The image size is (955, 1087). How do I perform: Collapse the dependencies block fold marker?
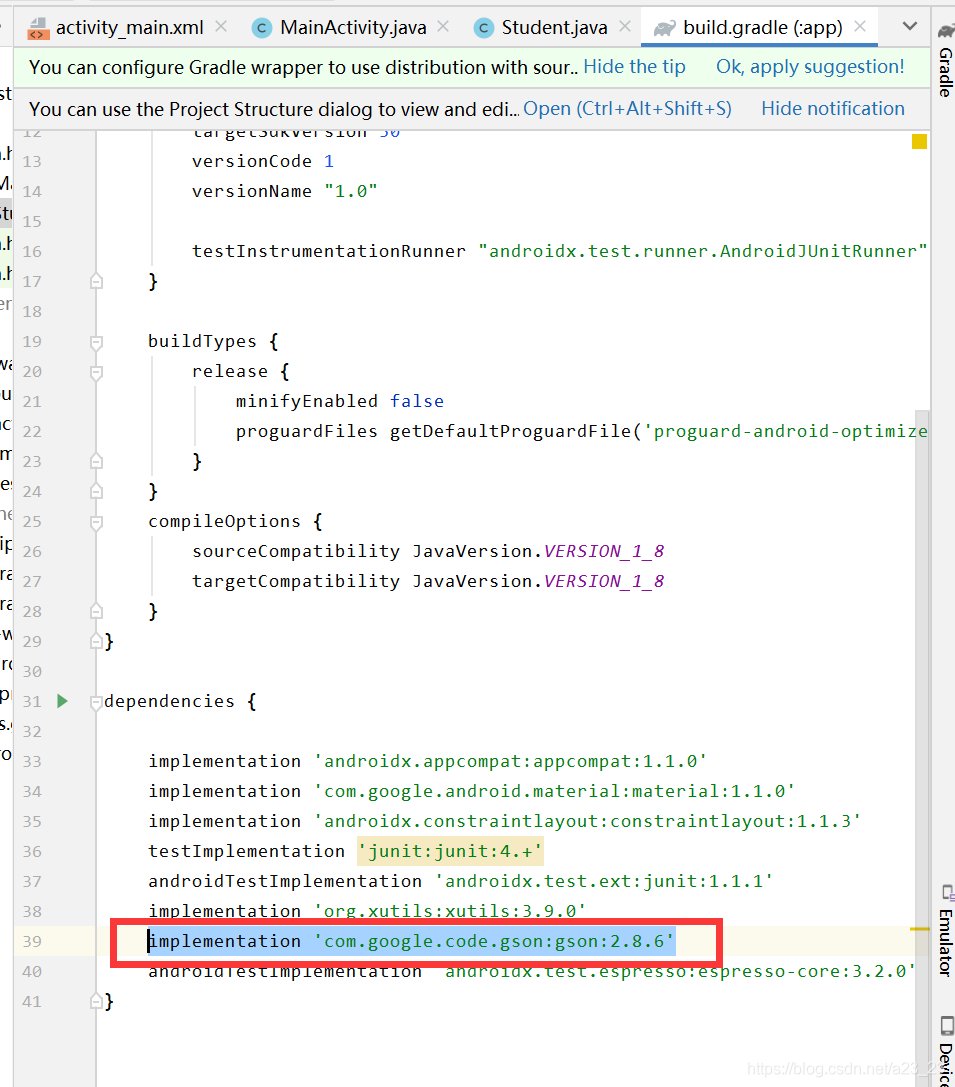point(96,702)
